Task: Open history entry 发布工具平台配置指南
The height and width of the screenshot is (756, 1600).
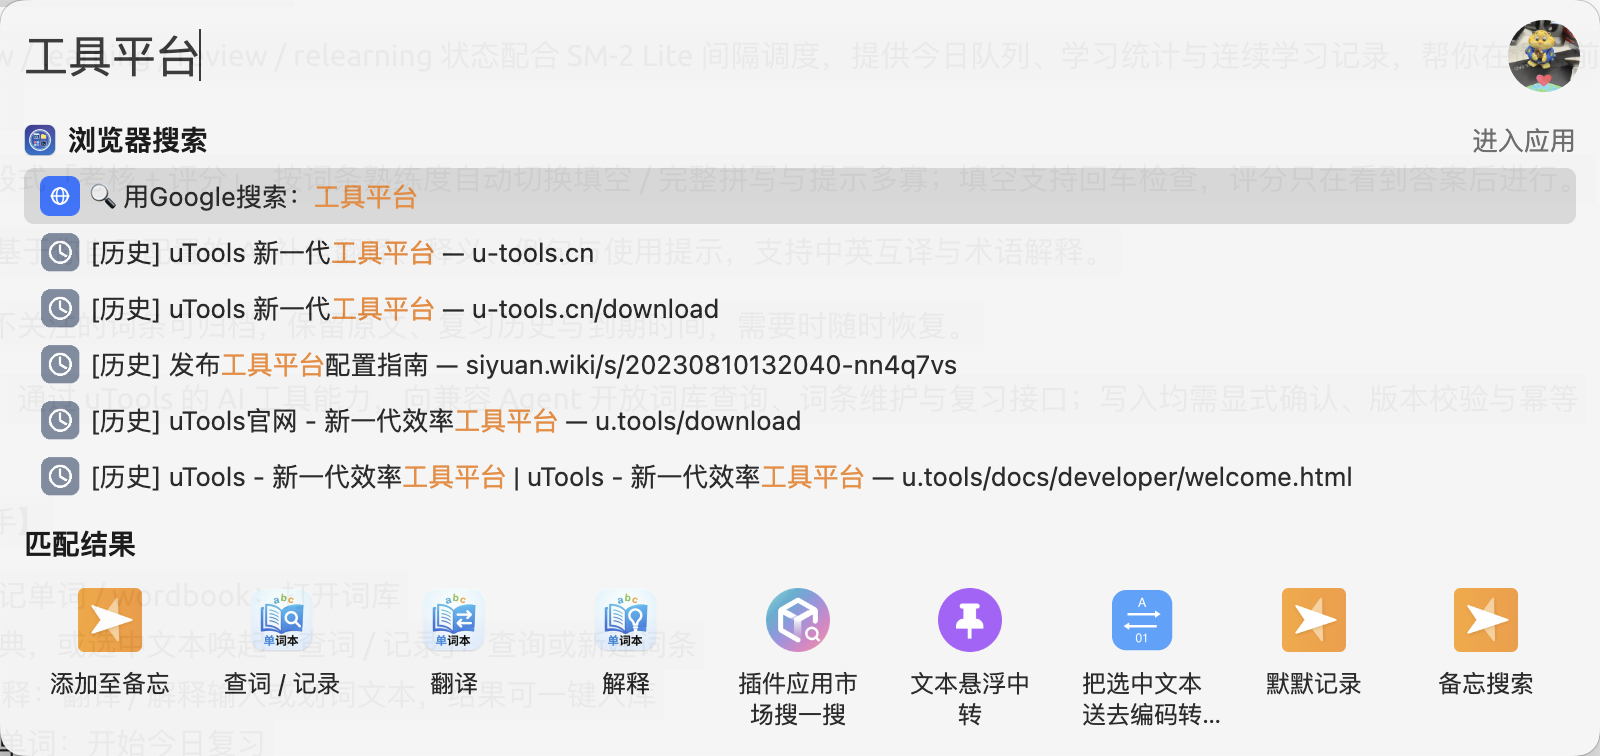Action: [x=800, y=365]
